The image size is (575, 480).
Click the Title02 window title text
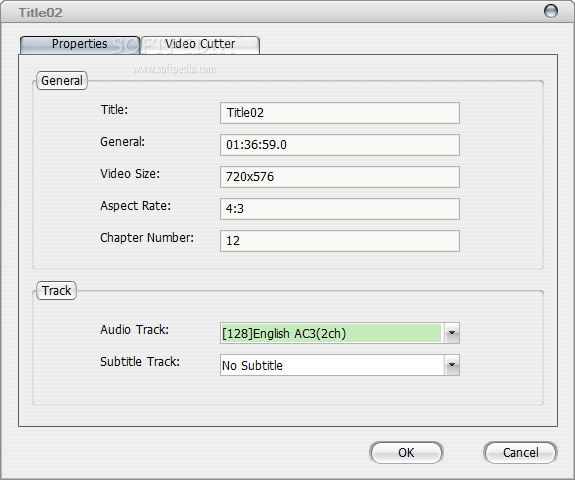pyautogui.click(x=41, y=13)
